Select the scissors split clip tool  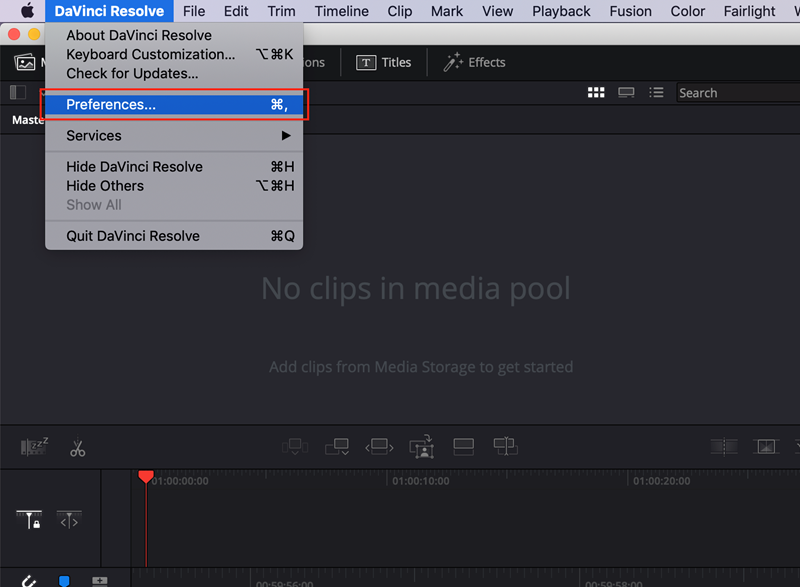(x=78, y=447)
